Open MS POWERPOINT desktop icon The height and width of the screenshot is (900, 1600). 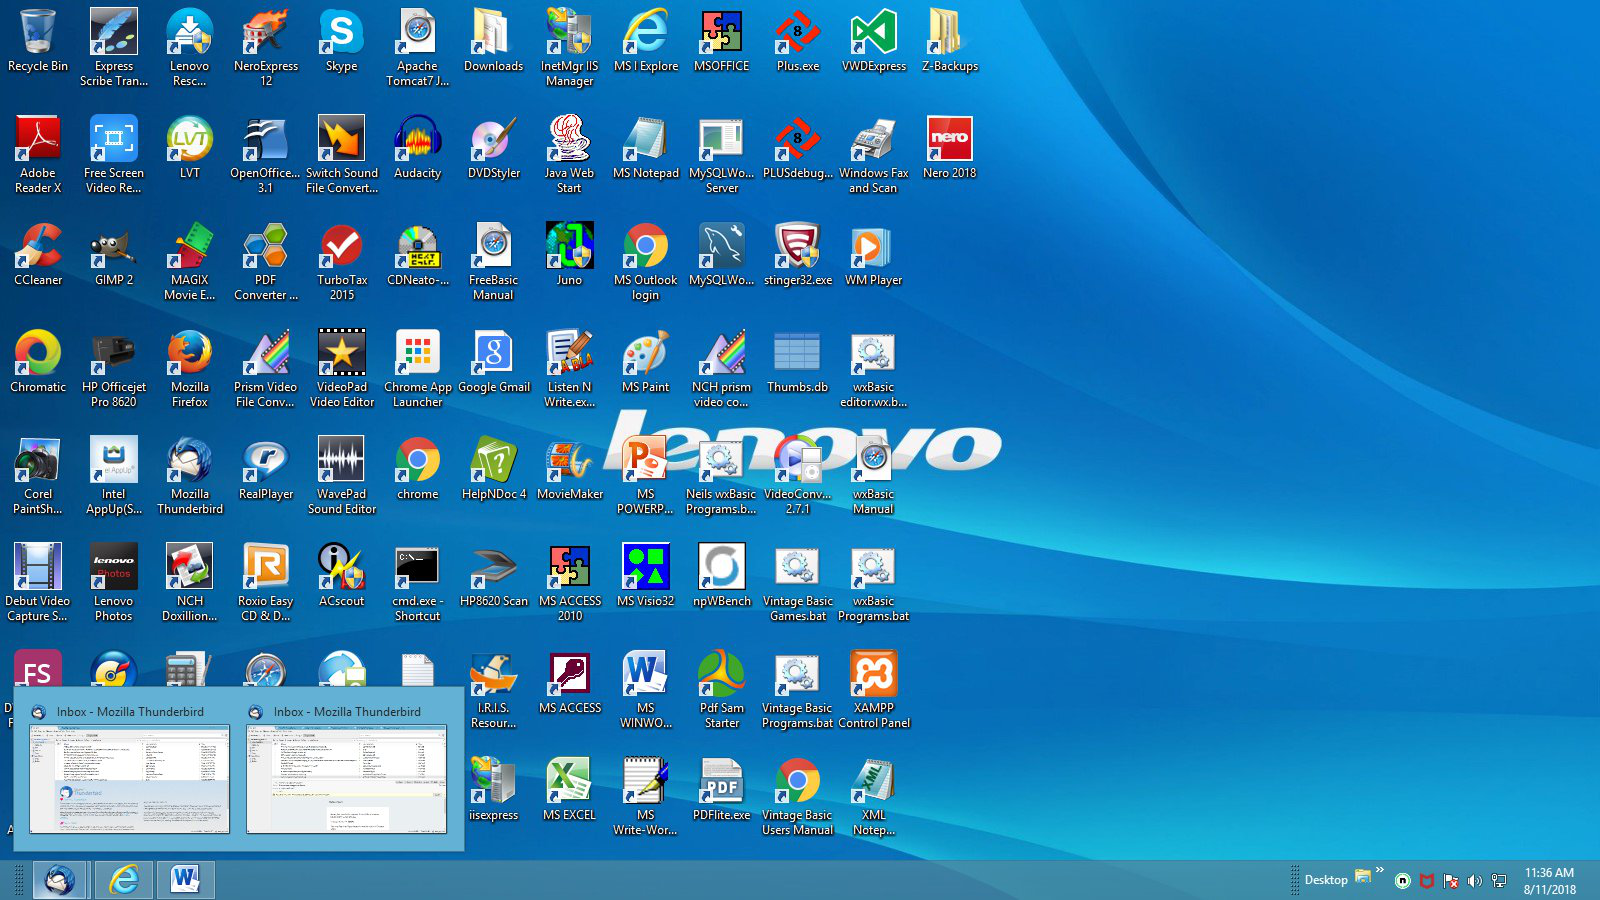[646, 476]
